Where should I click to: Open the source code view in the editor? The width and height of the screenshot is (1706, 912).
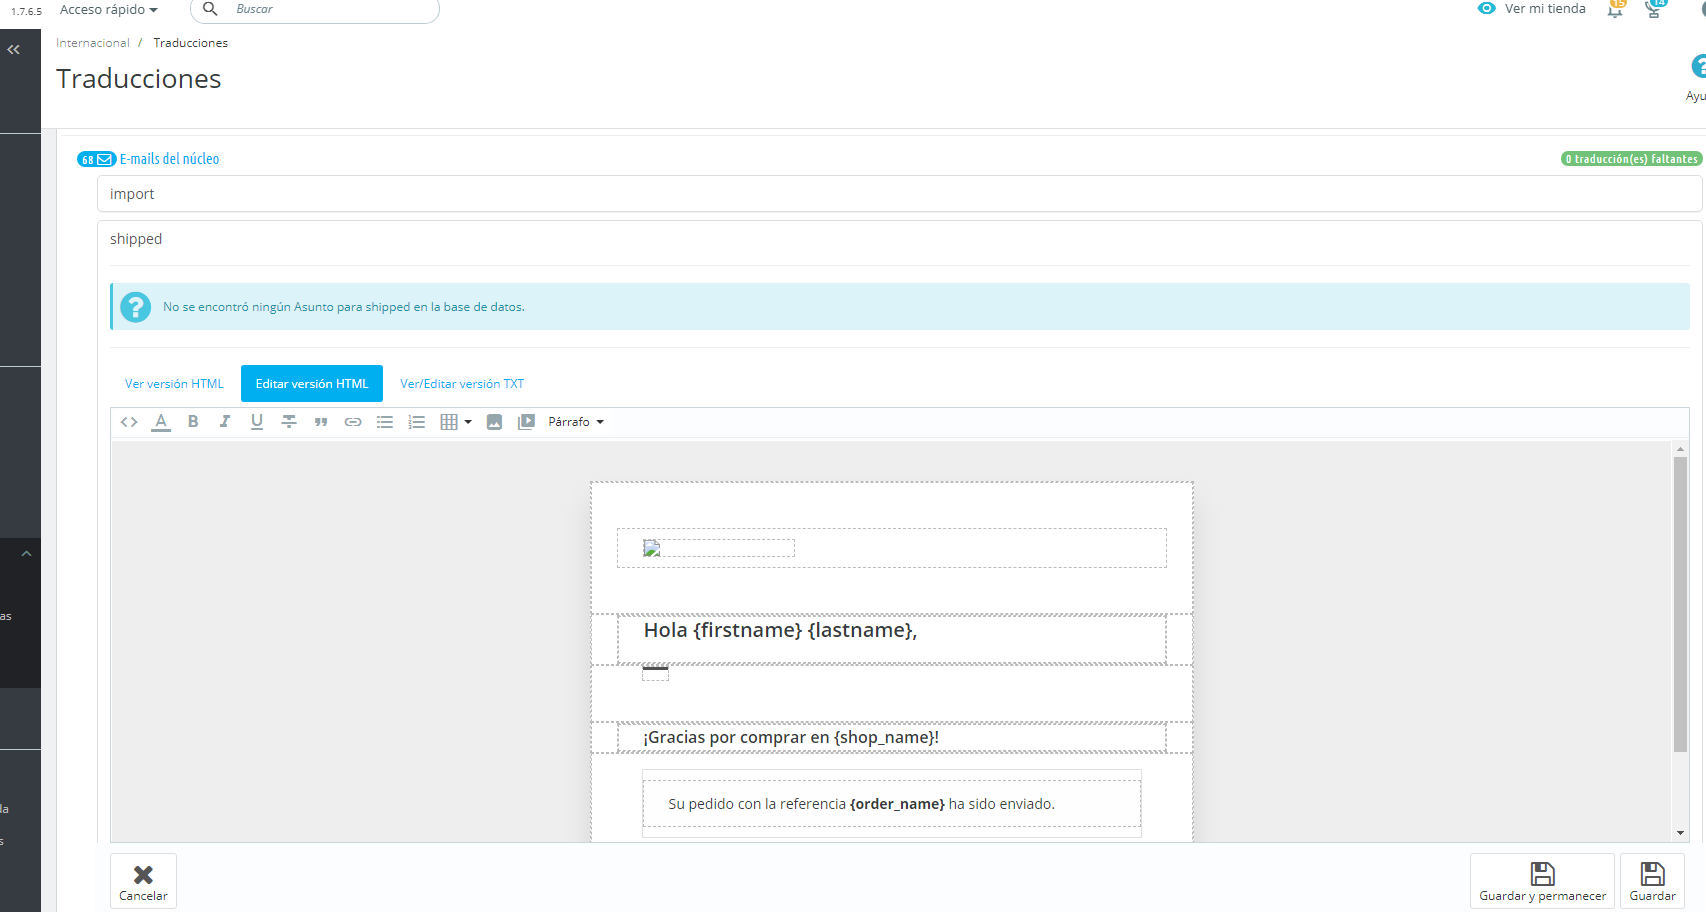[x=129, y=422]
